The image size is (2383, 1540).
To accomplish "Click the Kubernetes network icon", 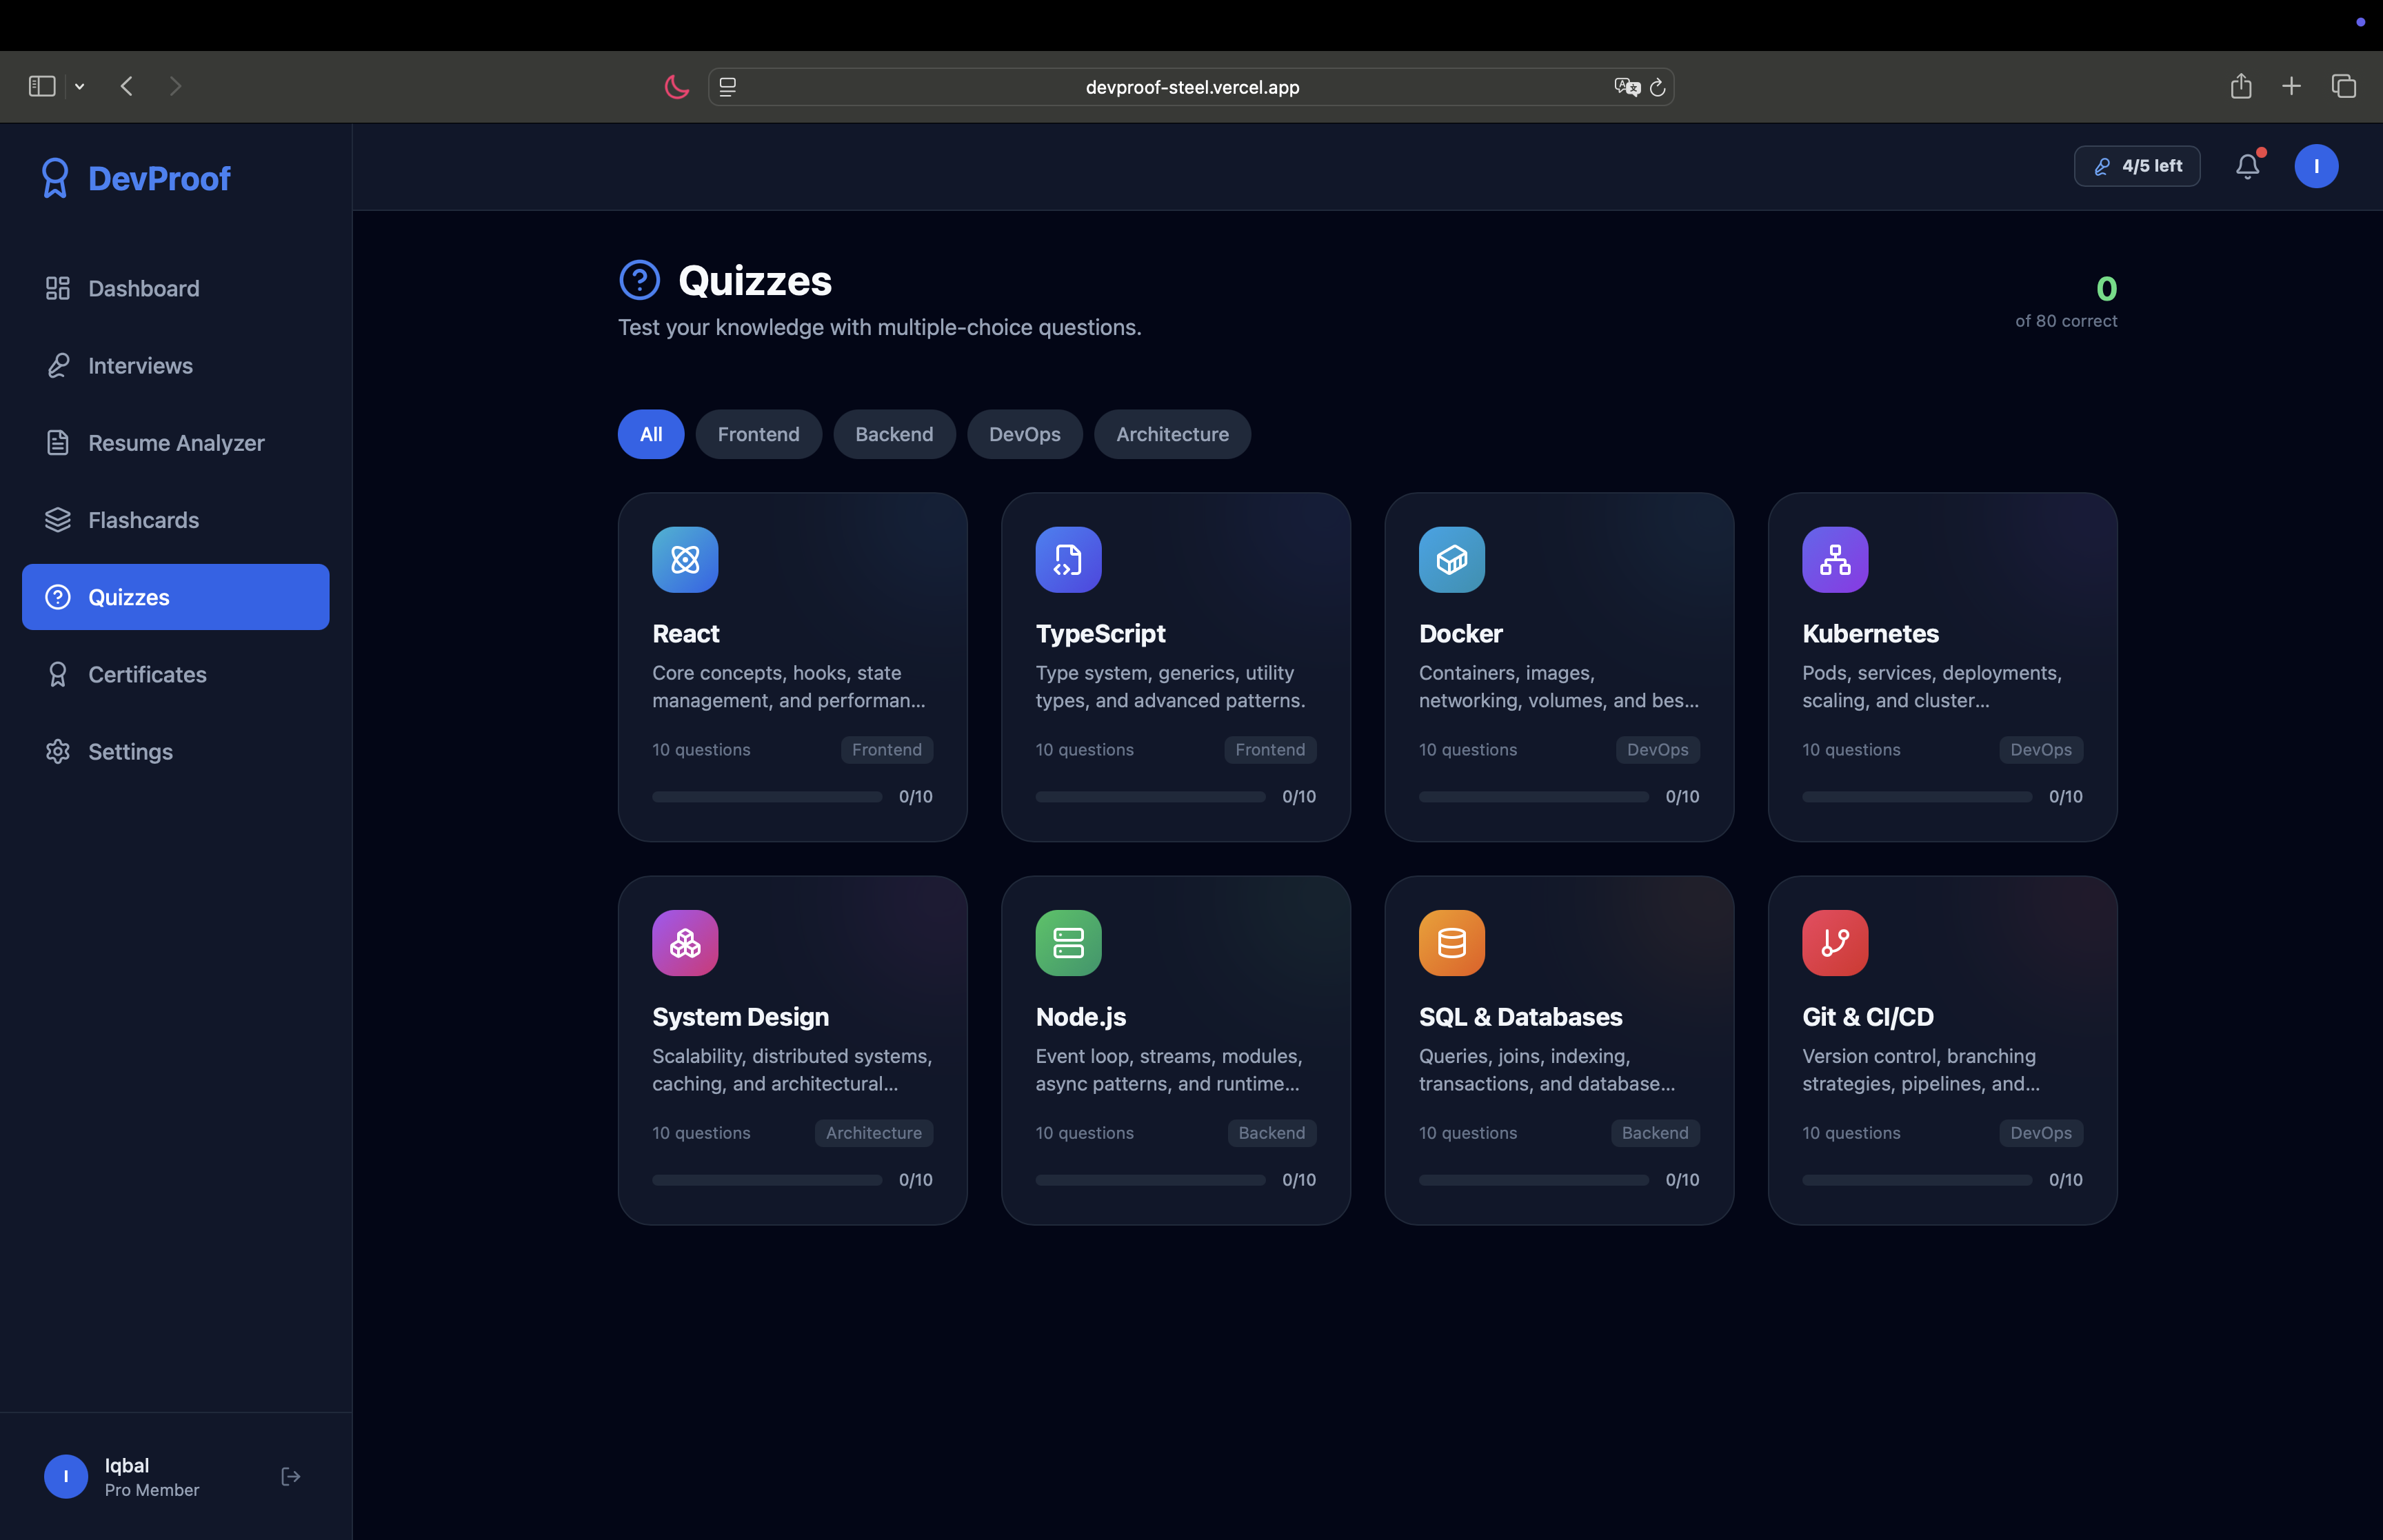I will click(1834, 560).
